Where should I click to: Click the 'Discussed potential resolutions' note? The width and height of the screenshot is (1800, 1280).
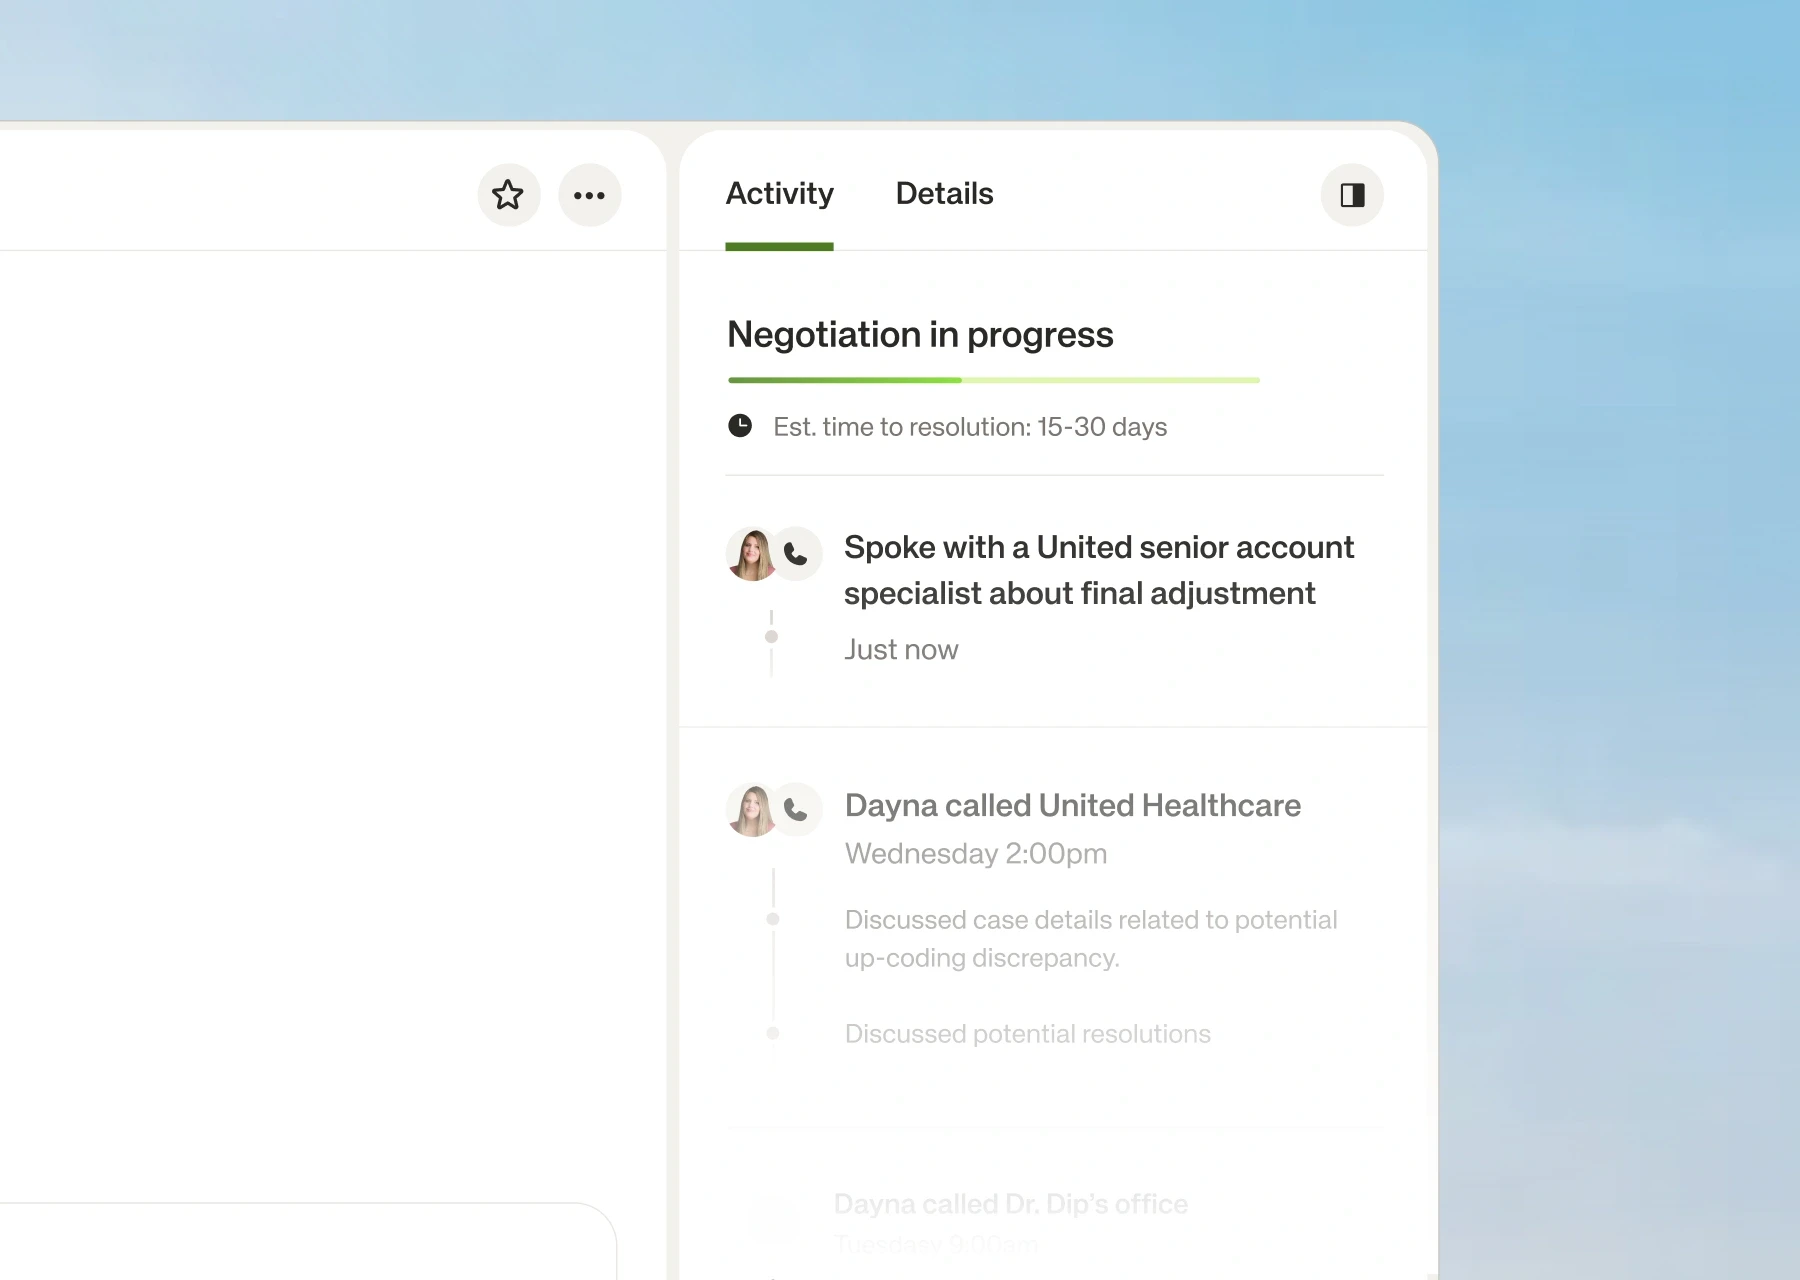coord(1028,1034)
